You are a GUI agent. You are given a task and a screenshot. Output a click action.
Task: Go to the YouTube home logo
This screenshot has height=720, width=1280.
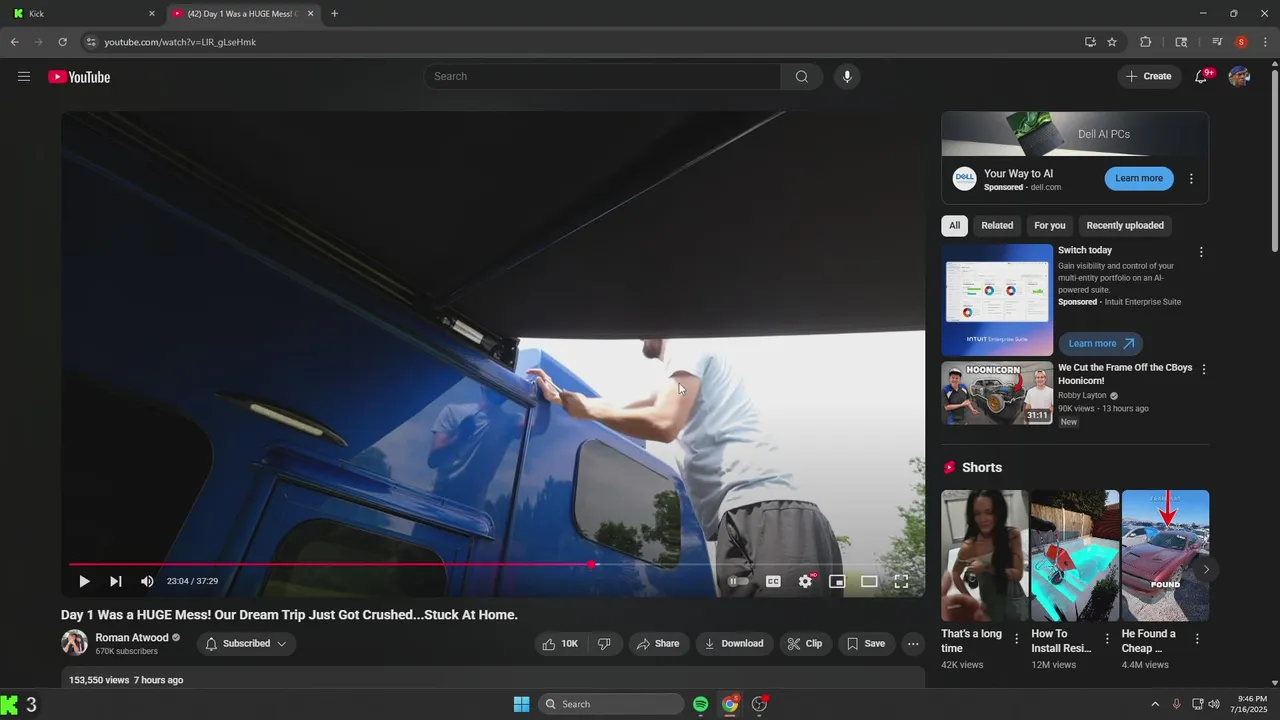[x=79, y=77]
